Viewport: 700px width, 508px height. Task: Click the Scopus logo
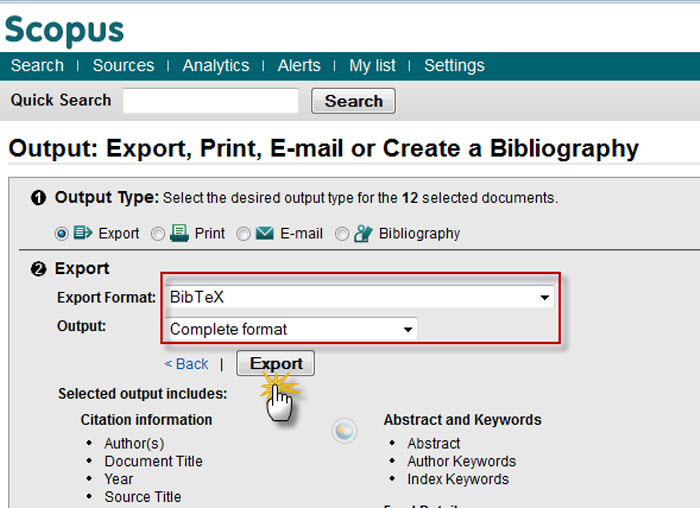64,30
